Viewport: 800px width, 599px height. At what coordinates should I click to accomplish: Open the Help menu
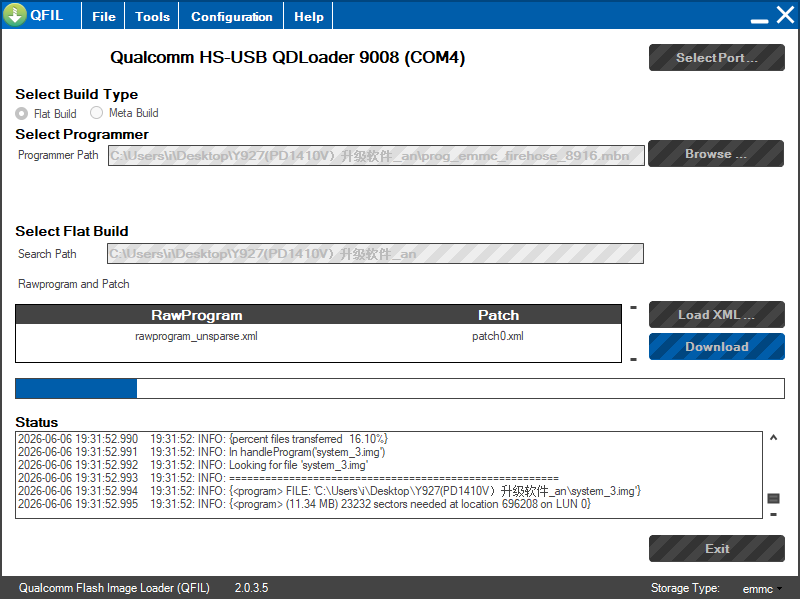pyautogui.click(x=309, y=16)
